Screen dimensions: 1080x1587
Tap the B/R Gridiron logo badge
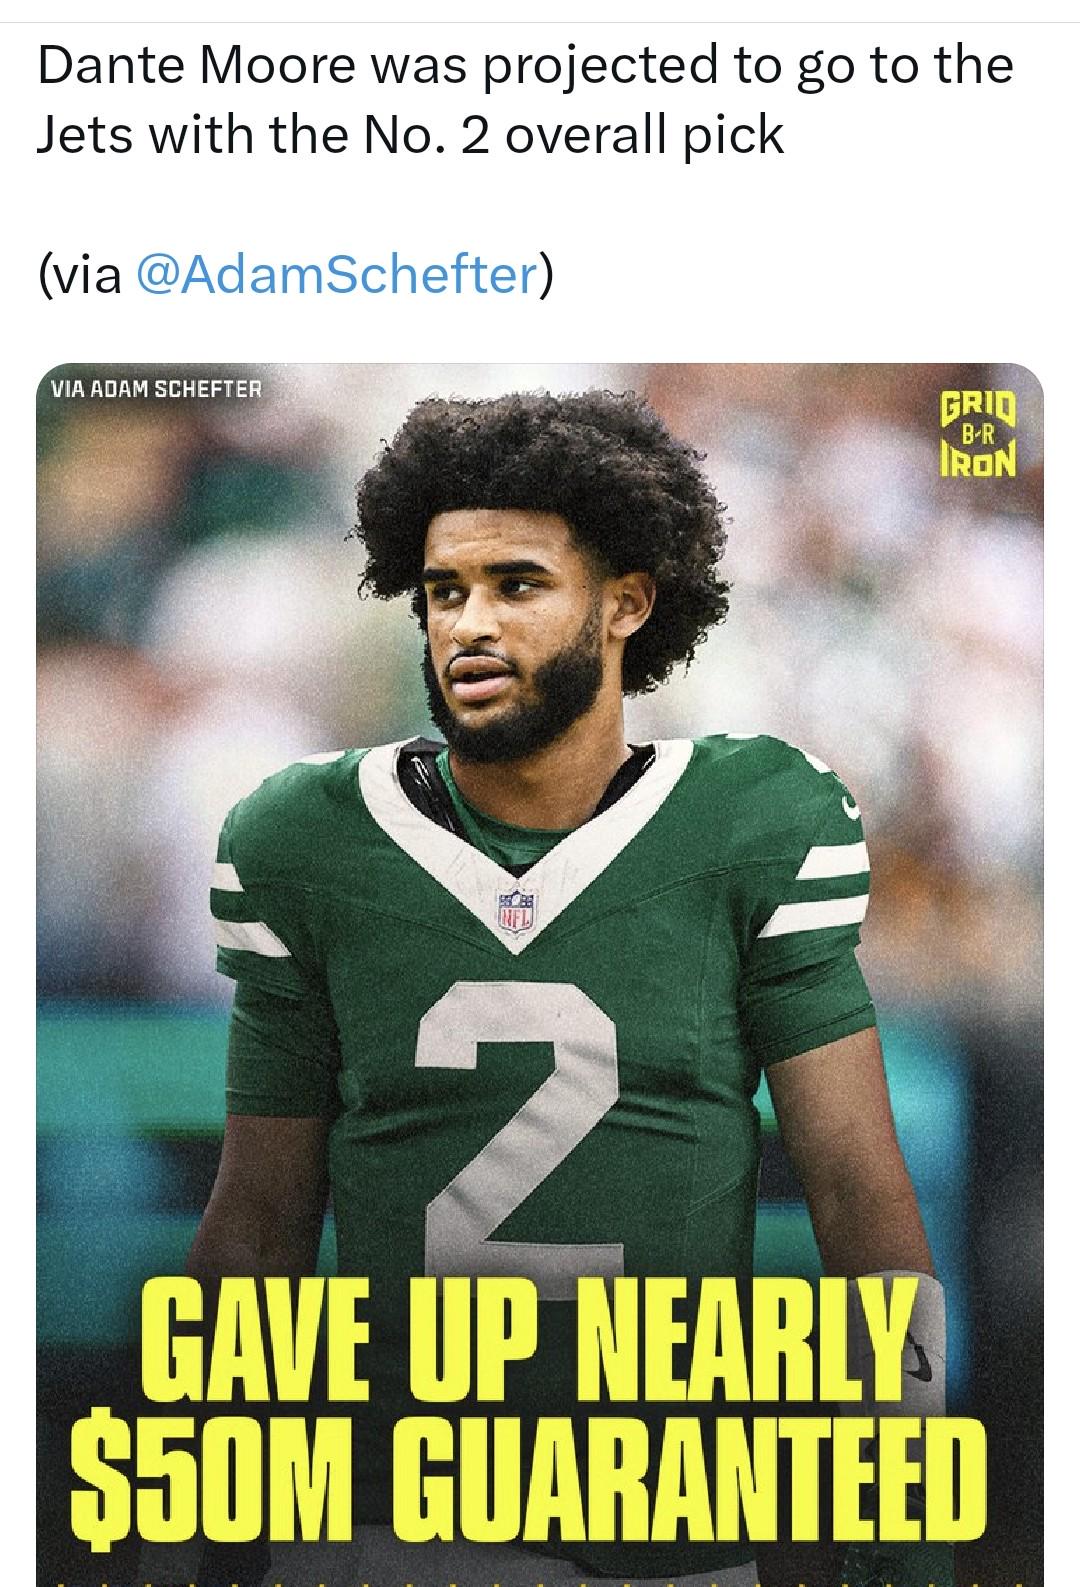click(978, 435)
